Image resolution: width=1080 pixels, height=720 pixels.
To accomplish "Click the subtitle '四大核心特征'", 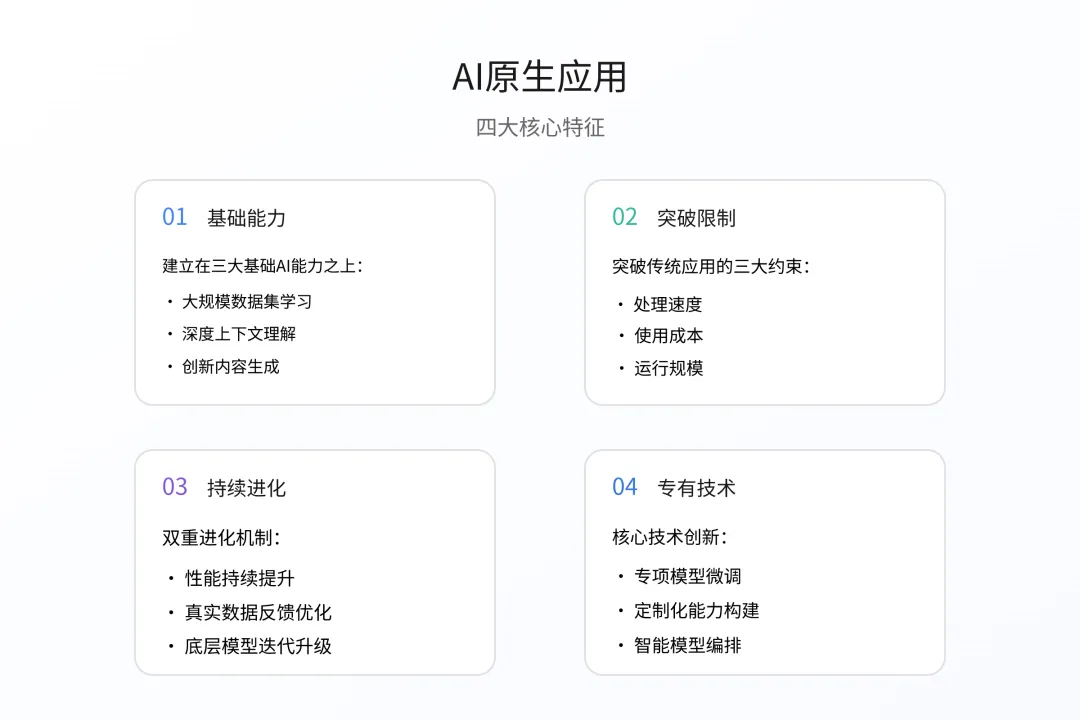I will coord(540,127).
